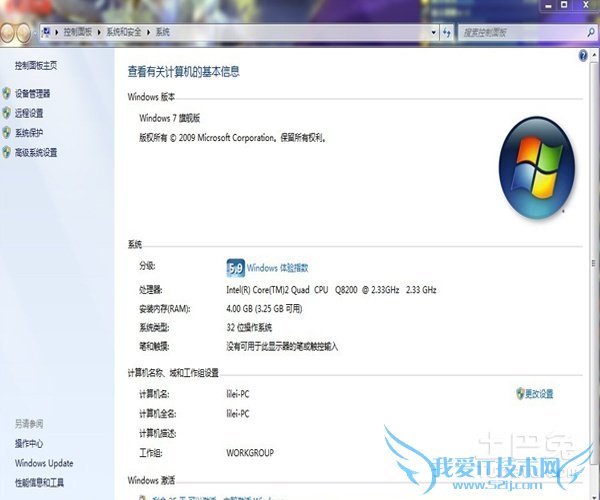The width and height of the screenshot is (600, 500).
Task: Go forward using the round forward arrow
Action: tap(23, 33)
